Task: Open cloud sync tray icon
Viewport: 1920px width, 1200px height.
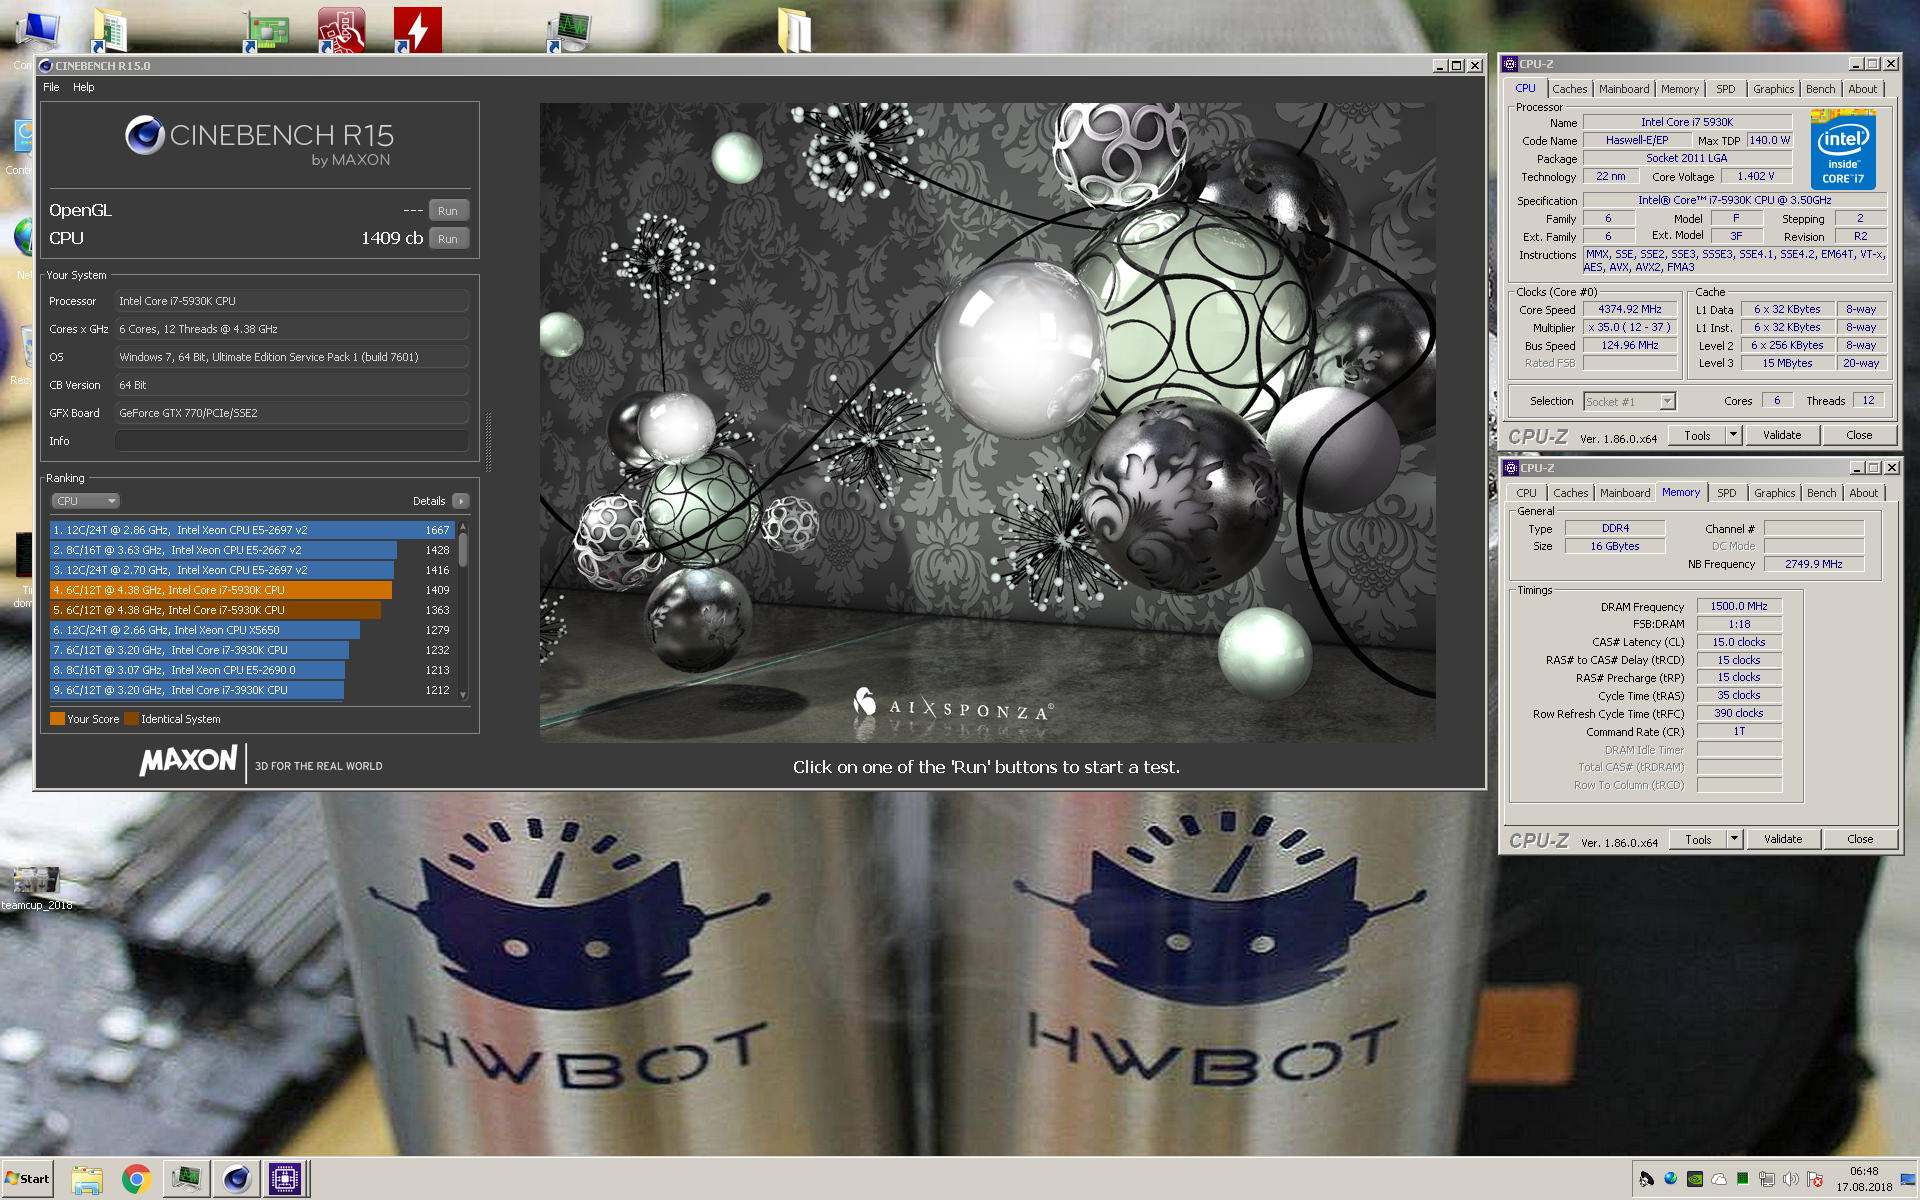Action: coord(1718,1179)
